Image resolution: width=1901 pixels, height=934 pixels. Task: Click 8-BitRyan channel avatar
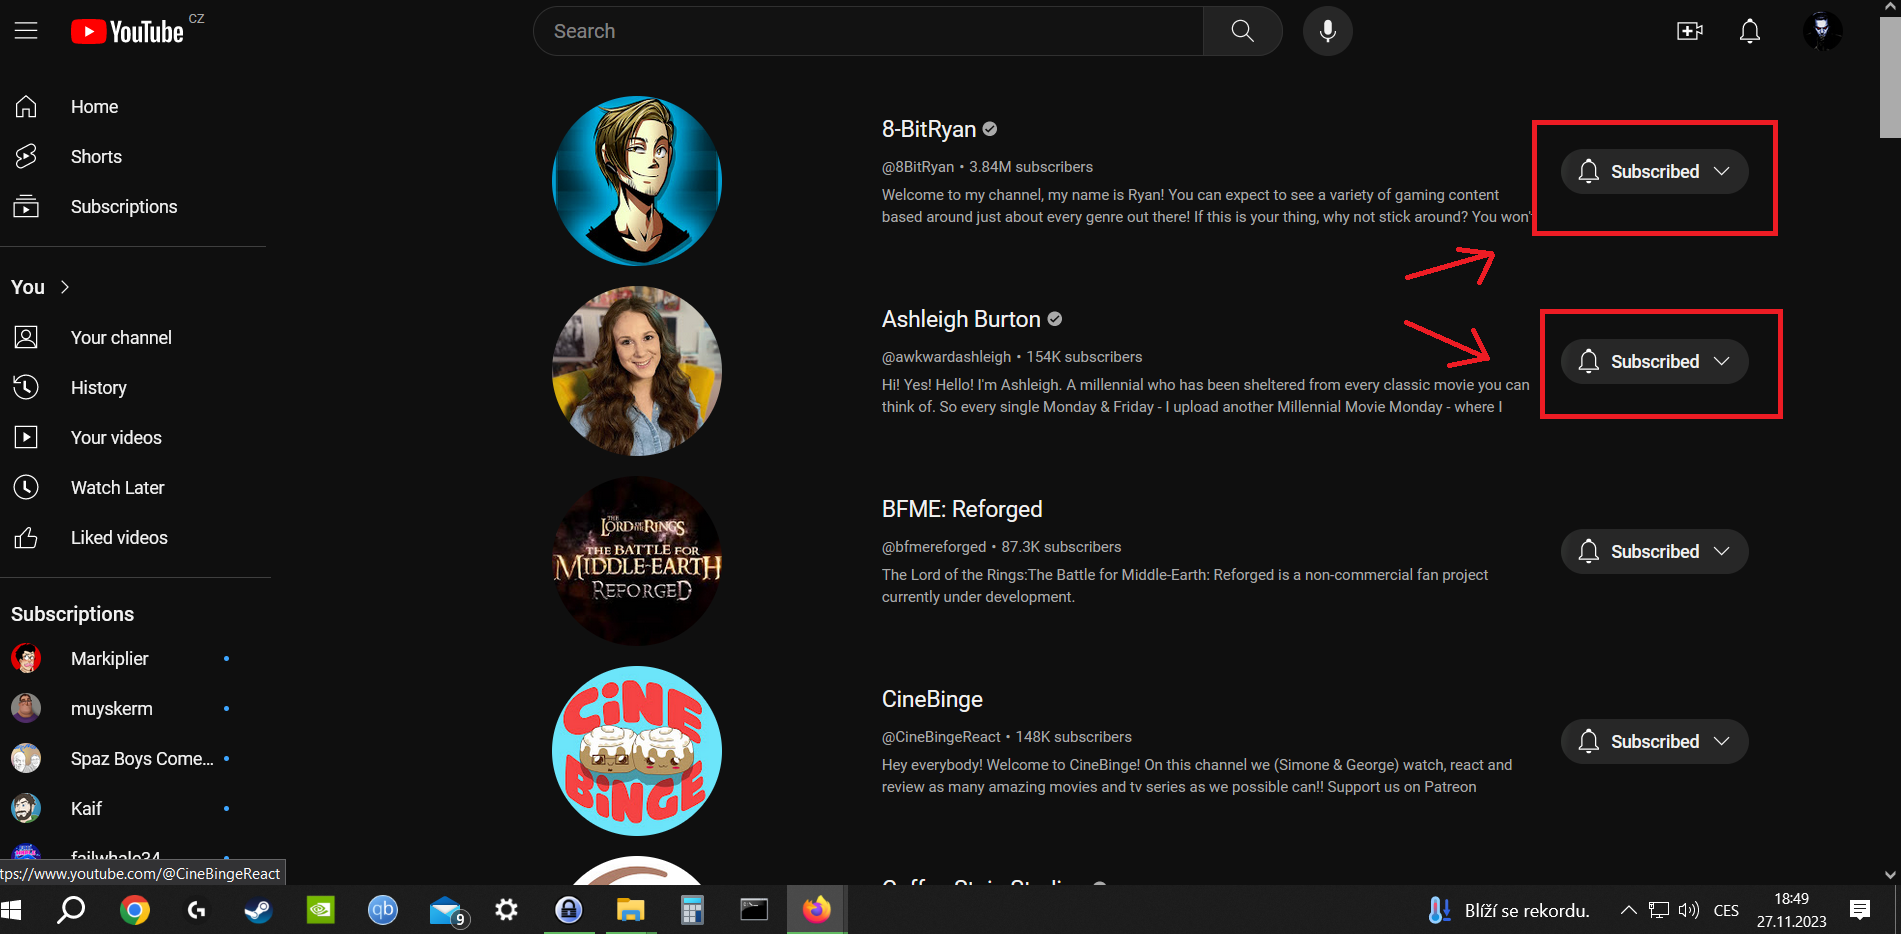(637, 181)
